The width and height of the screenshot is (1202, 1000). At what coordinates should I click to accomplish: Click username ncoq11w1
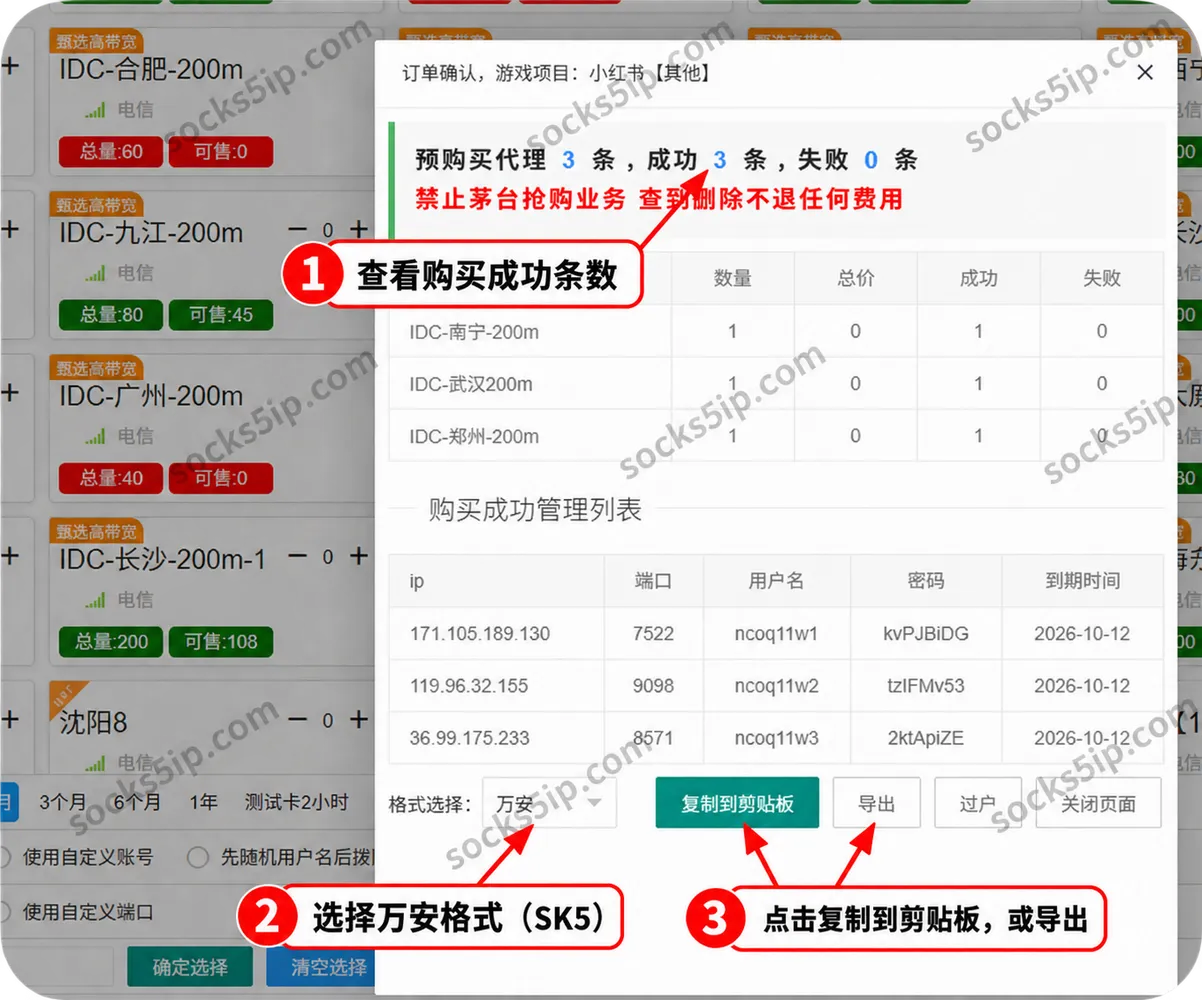click(x=777, y=634)
